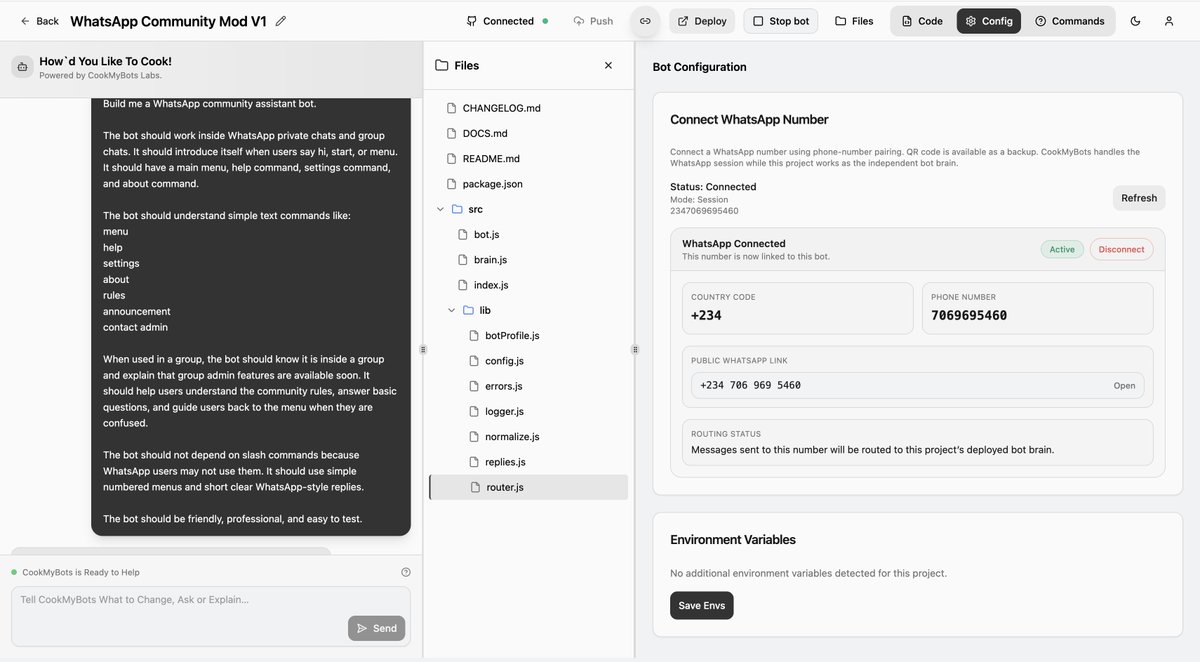Toggle dark mode moon icon
The height and width of the screenshot is (662, 1200).
(x=1135, y=21)
